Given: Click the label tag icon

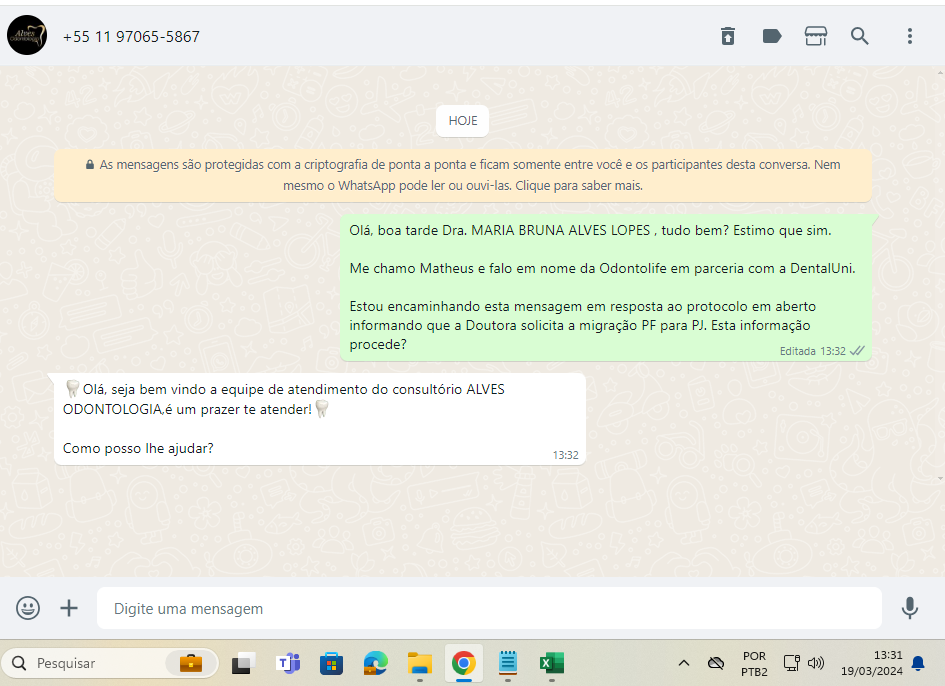Looking at the screenshot, I should 771,36.
